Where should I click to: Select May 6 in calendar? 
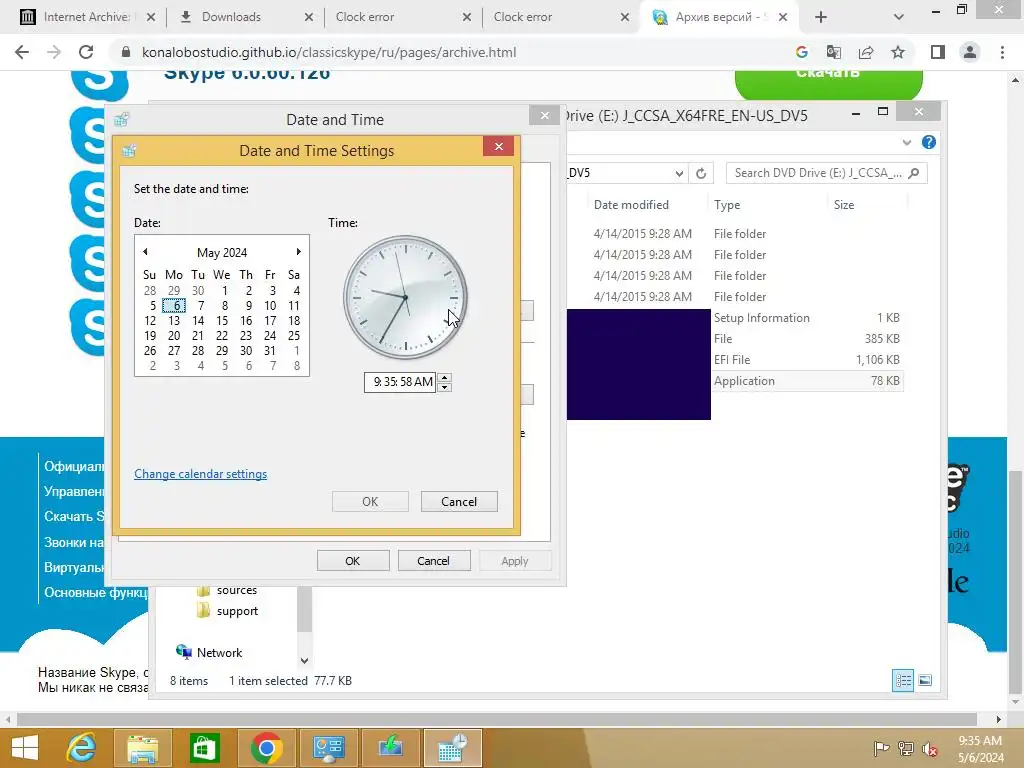(x=174, y=306)
